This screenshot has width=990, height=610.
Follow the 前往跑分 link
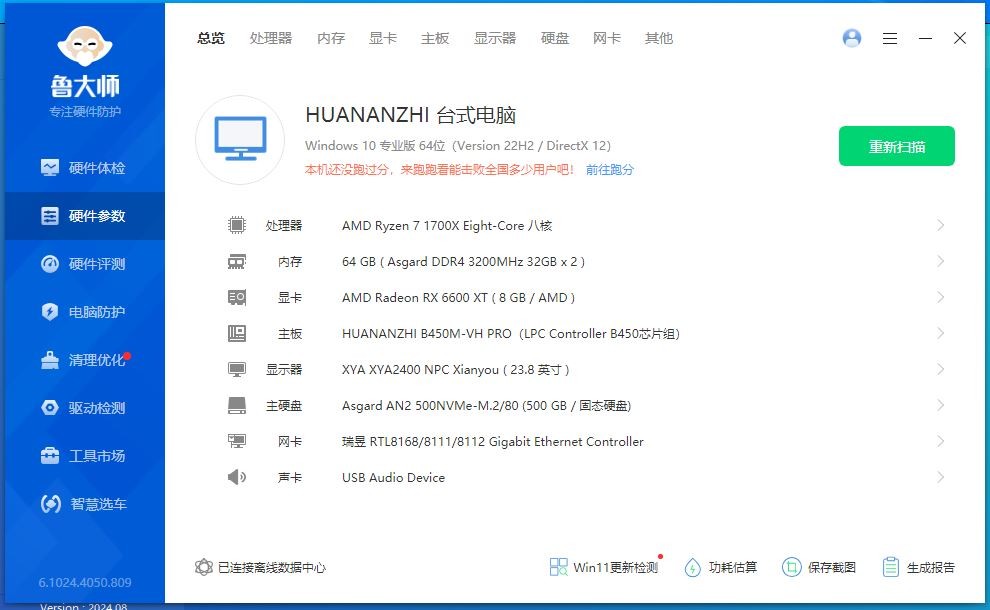tap(609, 170)
